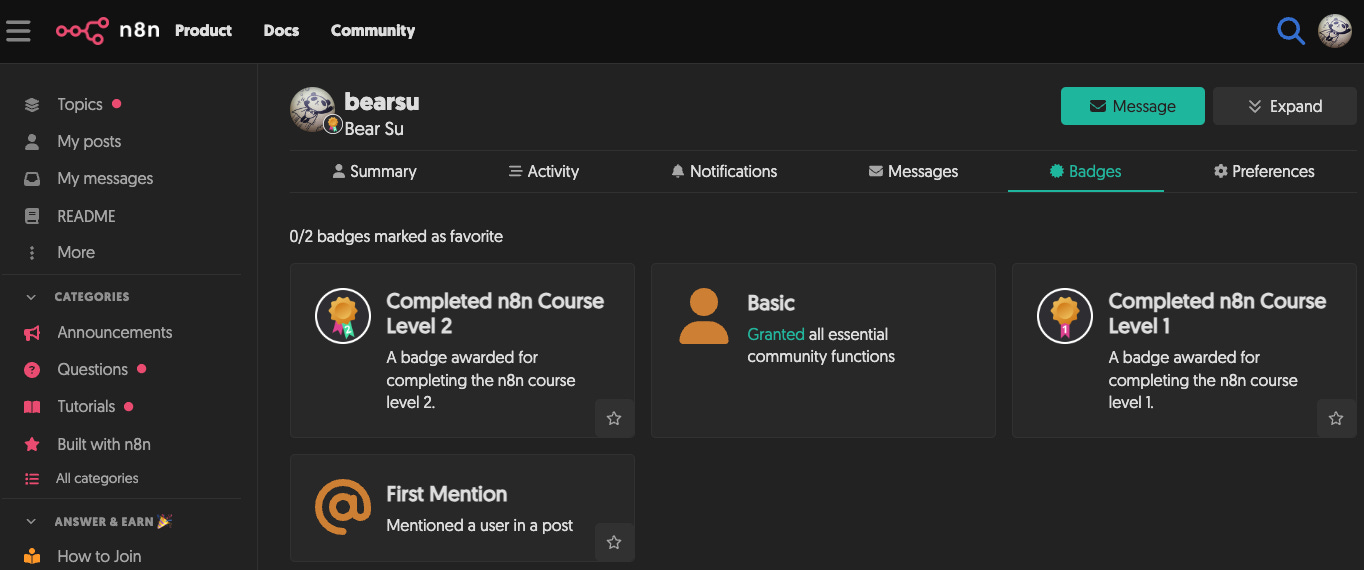Click the bearsu profile avatar picture
This screenshot has width=1364, height=570.
(312, 109)
